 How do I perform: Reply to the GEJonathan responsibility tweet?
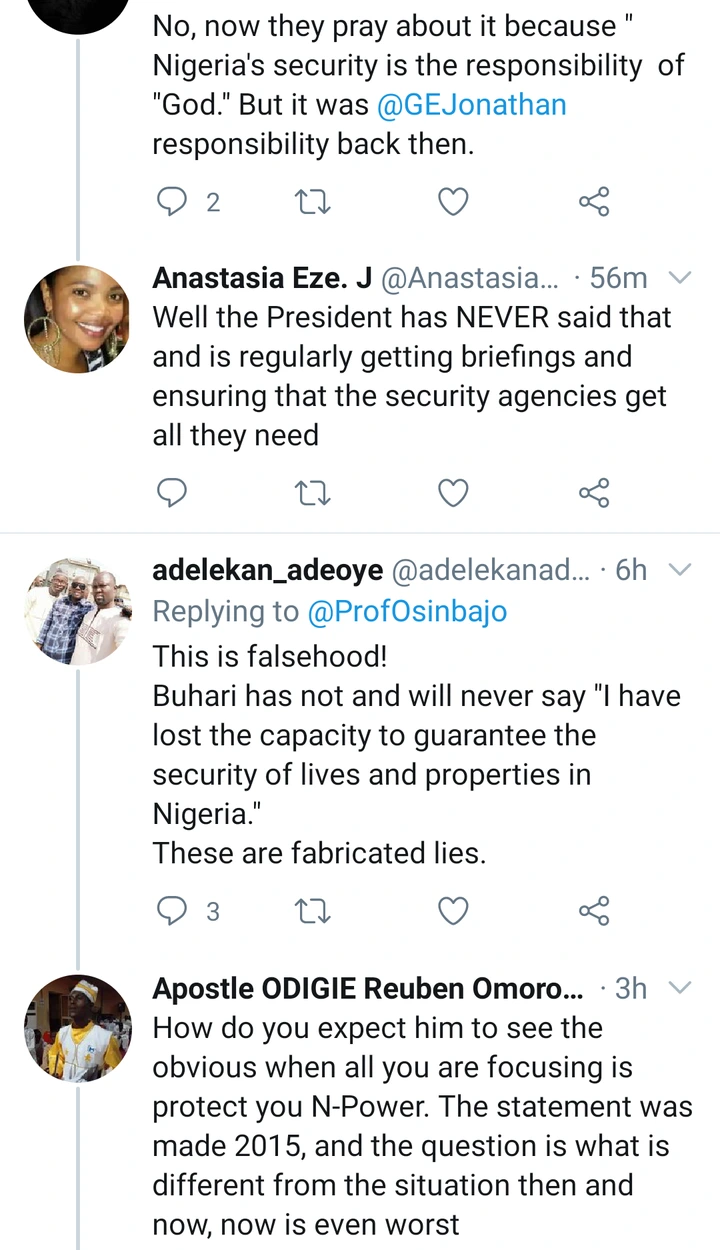tap(174, 203)
